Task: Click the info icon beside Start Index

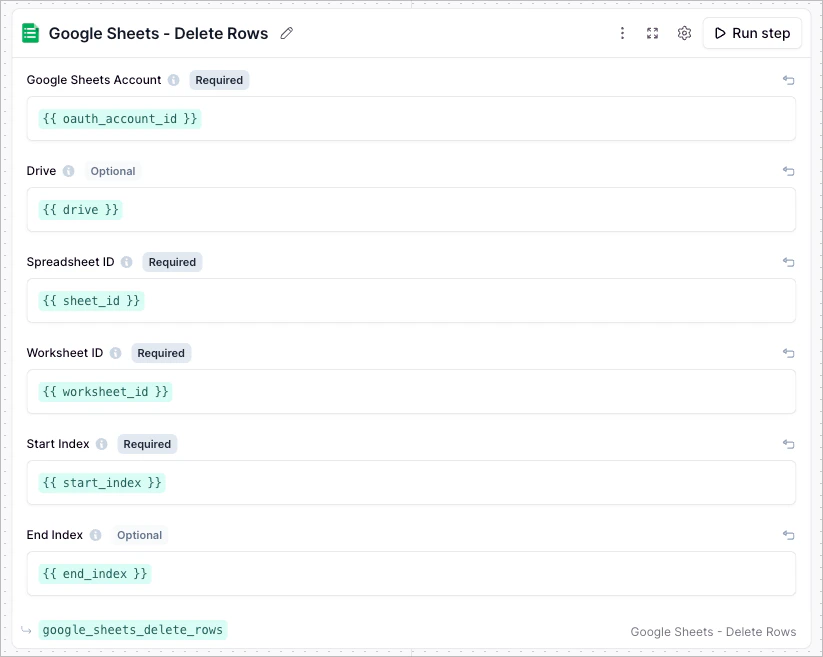Action: click(x=103, y=444)
